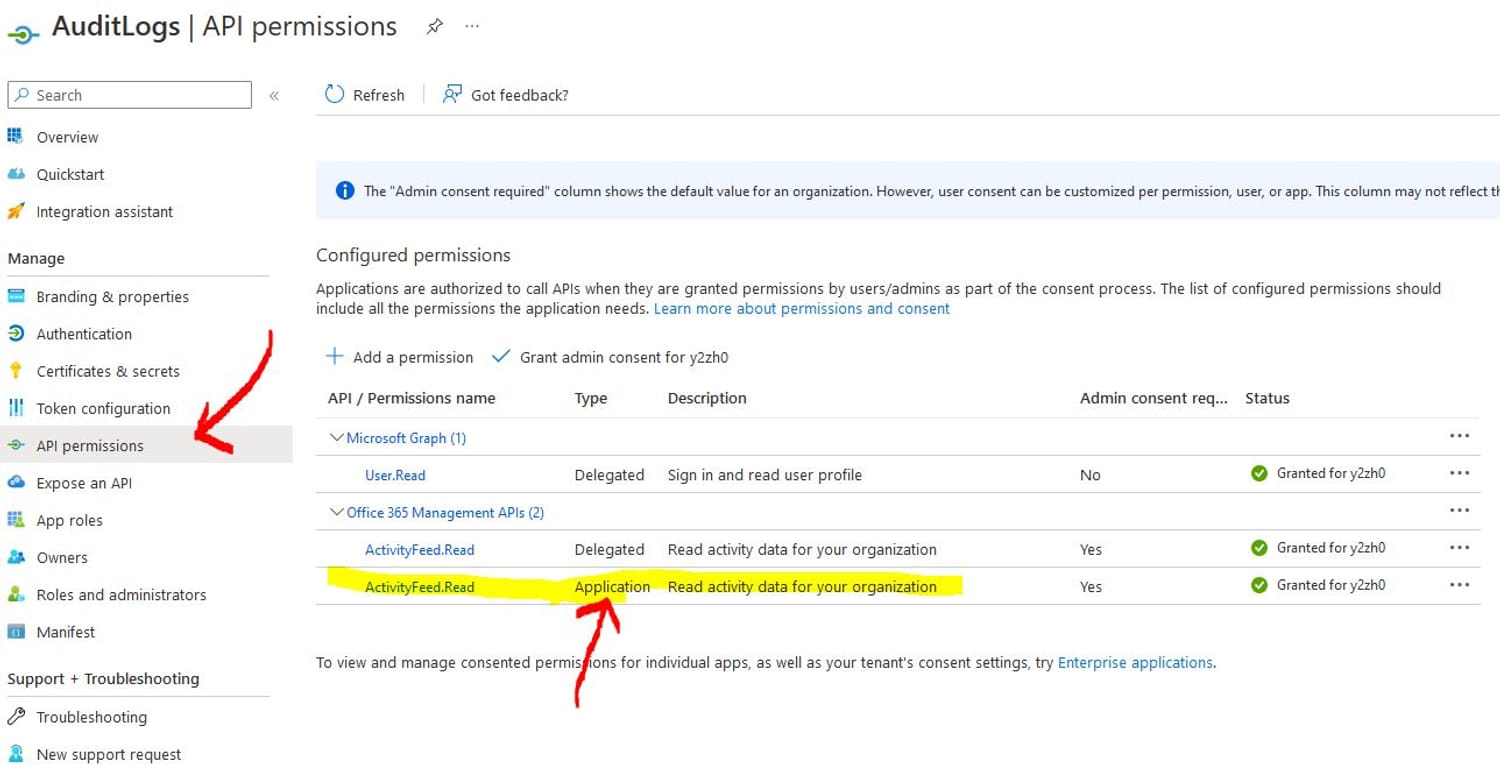Open the Enterprise applications link
The image size is (1500, 771).
click(x=1134, y=662)
